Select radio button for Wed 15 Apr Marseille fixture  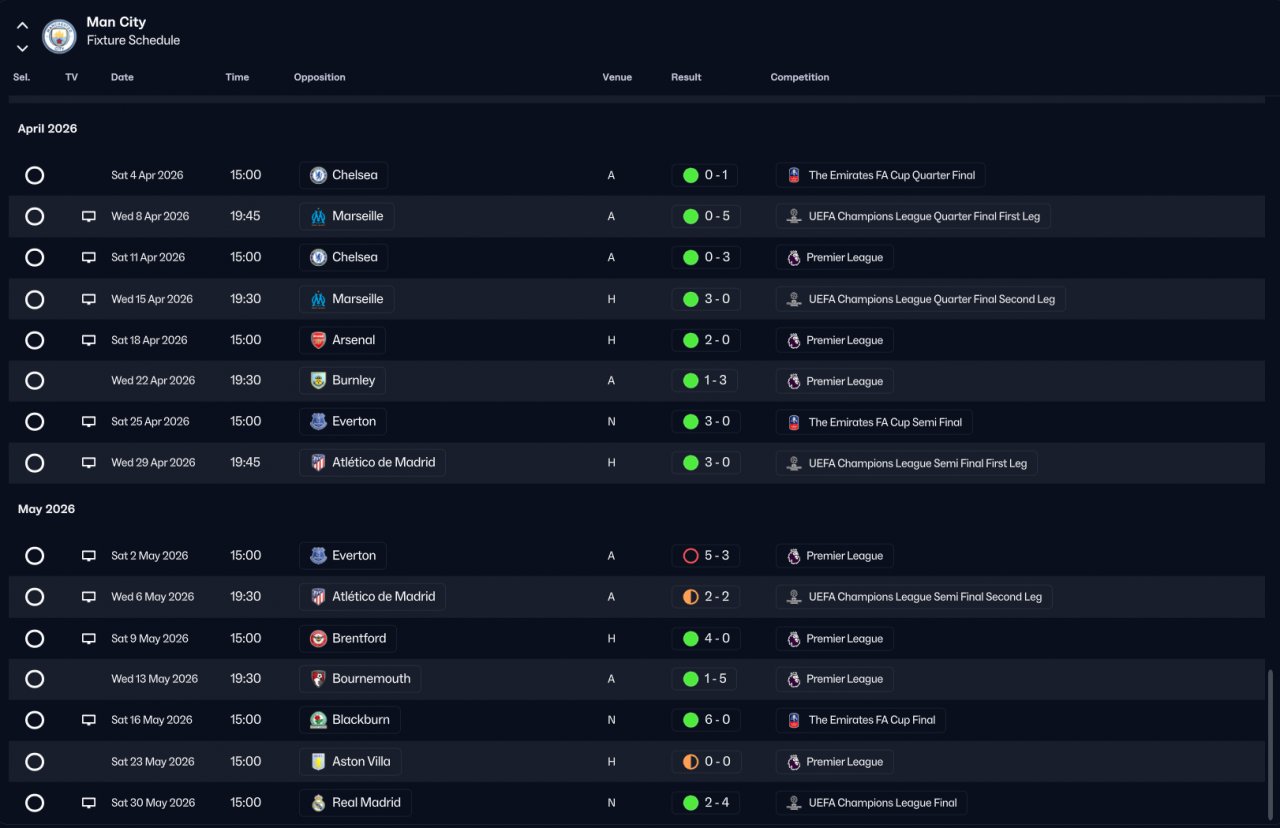pos(34,299)
